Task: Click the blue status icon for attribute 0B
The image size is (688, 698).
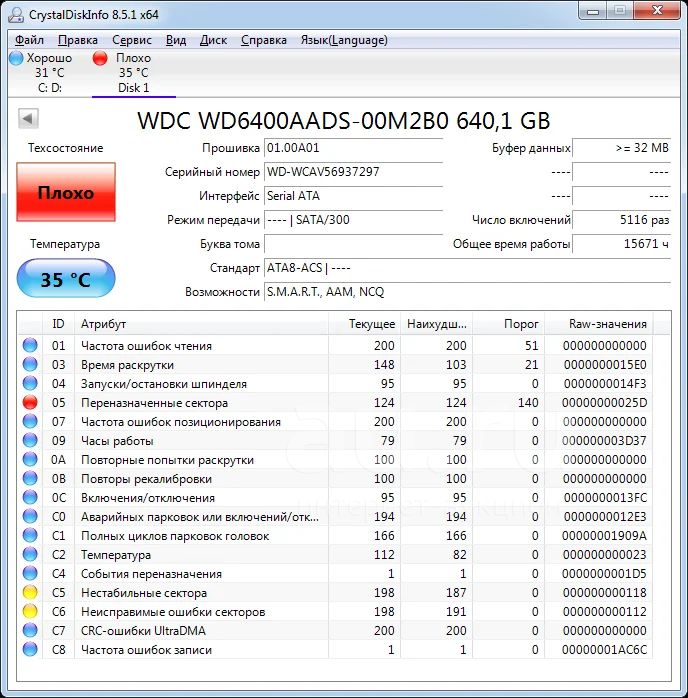Action: point(30,479)
